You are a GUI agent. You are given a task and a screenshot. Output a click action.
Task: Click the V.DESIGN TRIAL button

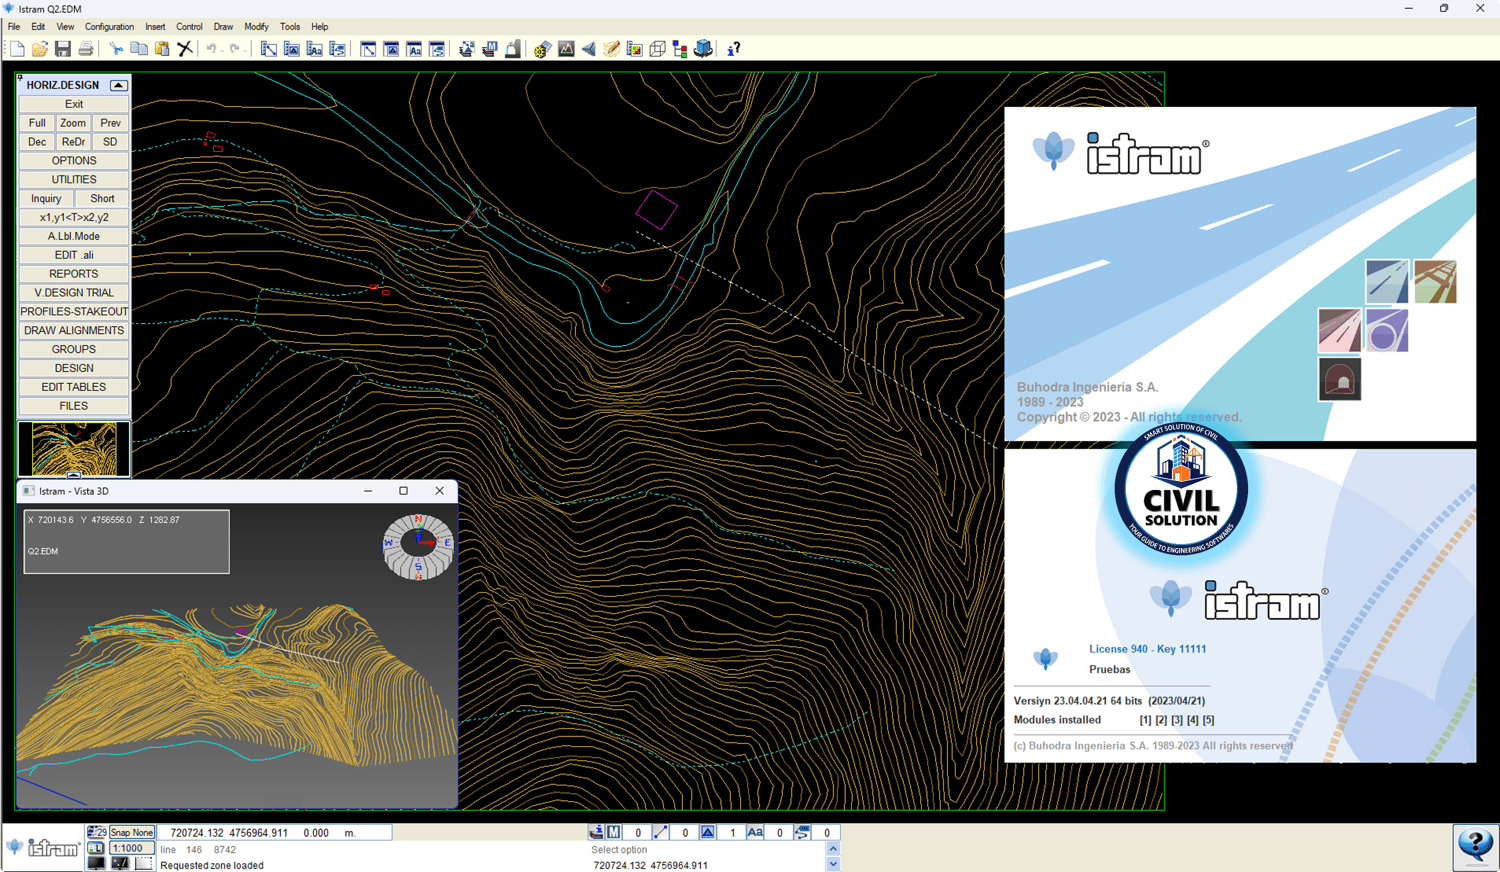tap(74, 293)
